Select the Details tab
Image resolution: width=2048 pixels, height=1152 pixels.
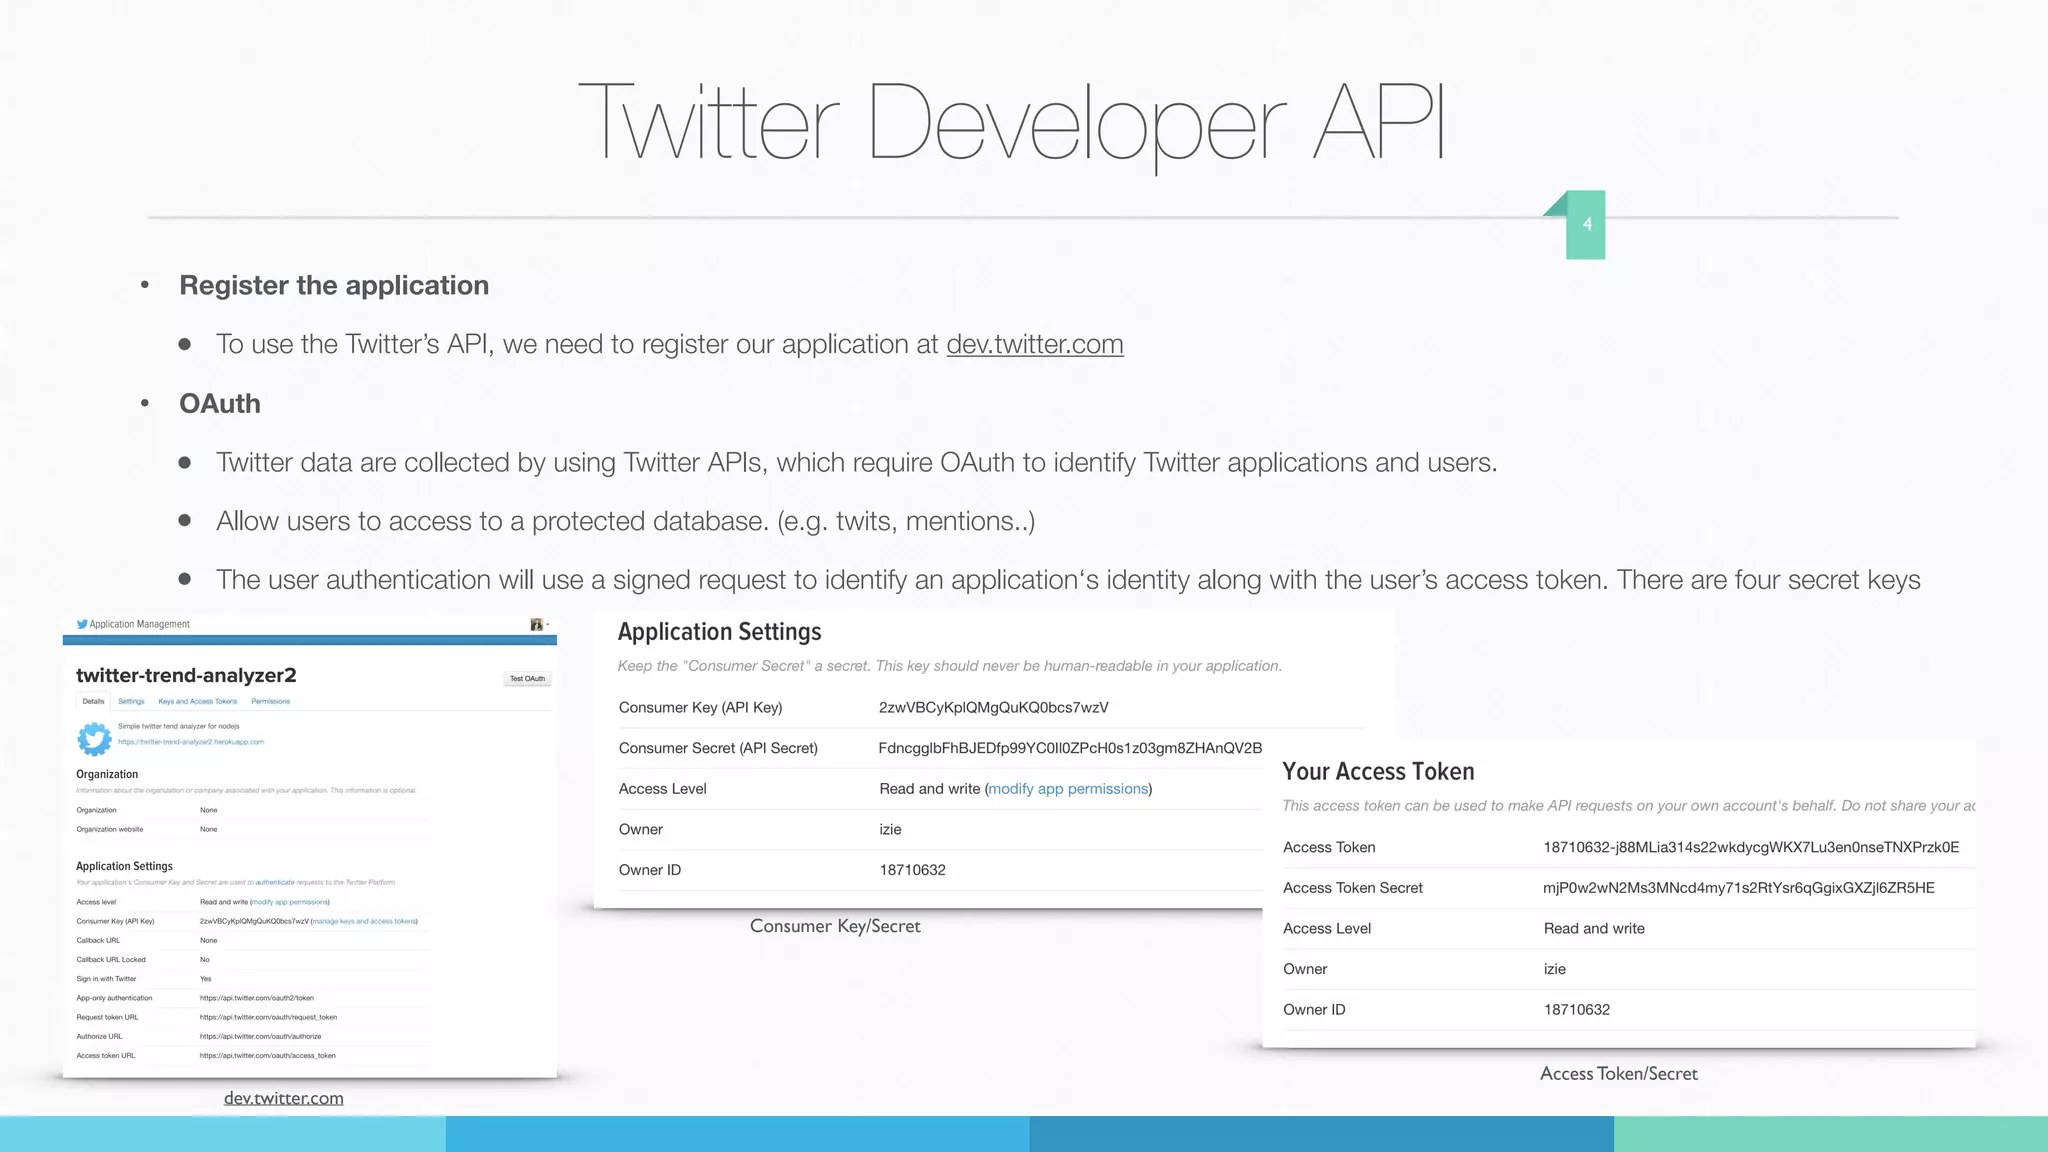pos(93,701)
